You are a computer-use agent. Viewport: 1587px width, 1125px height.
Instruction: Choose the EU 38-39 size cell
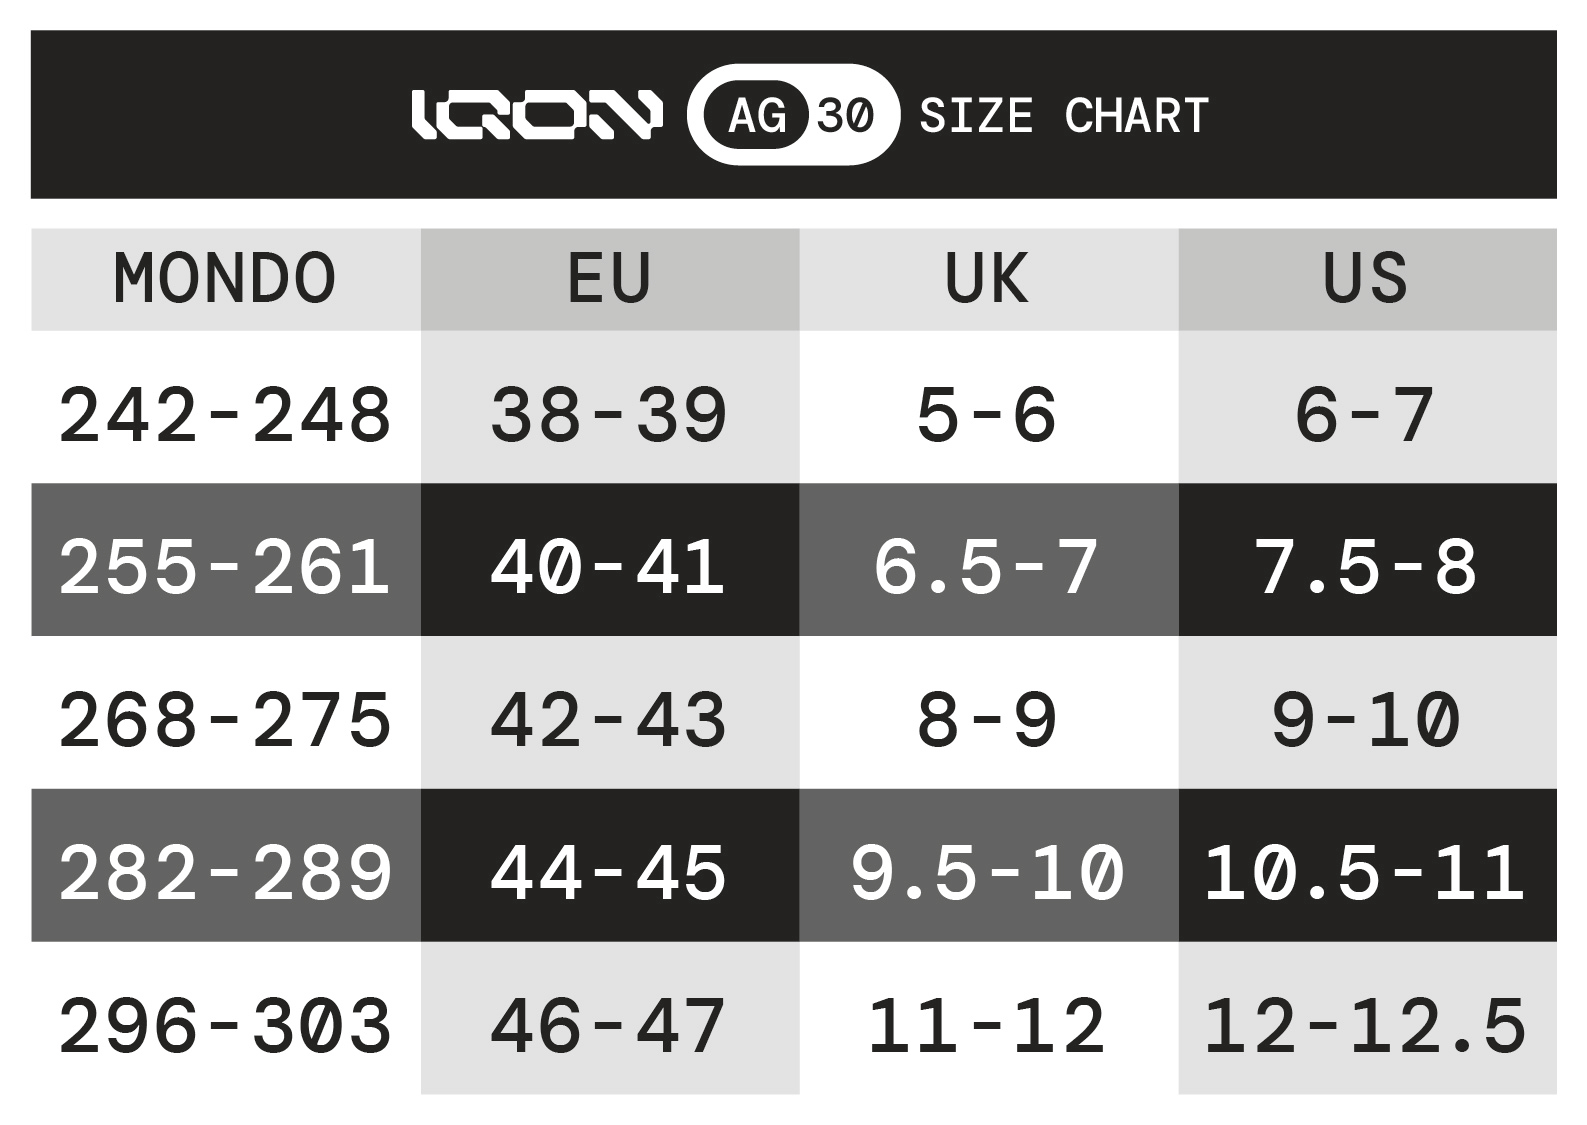pos(609,415)
